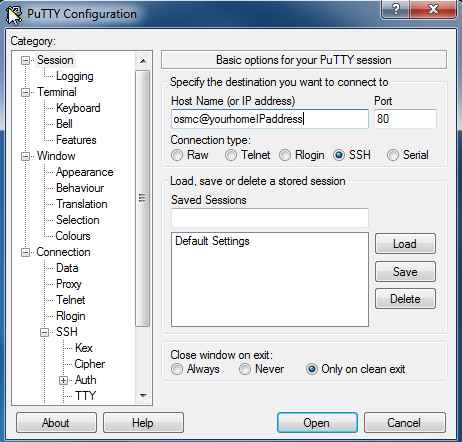Click the Host Name input field

pyautogui.click(x=270, y=119)
